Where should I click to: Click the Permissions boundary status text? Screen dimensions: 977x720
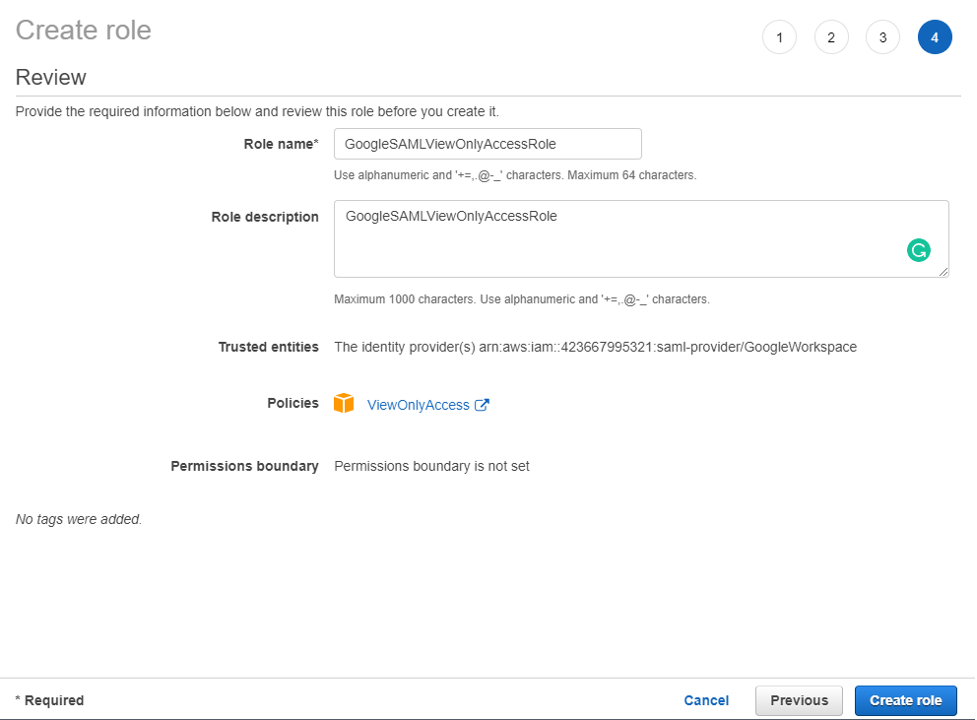pyautogui.click(x=431, y=465)
